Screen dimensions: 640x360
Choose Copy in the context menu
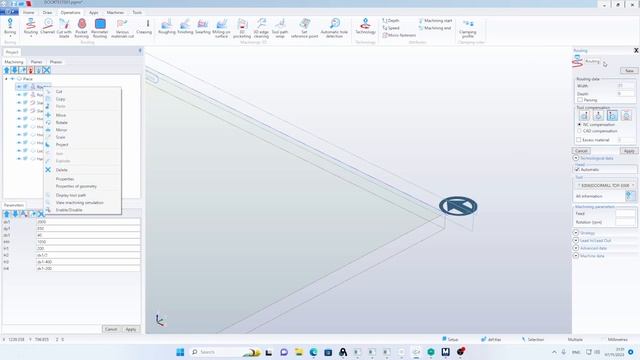(60, 99)
